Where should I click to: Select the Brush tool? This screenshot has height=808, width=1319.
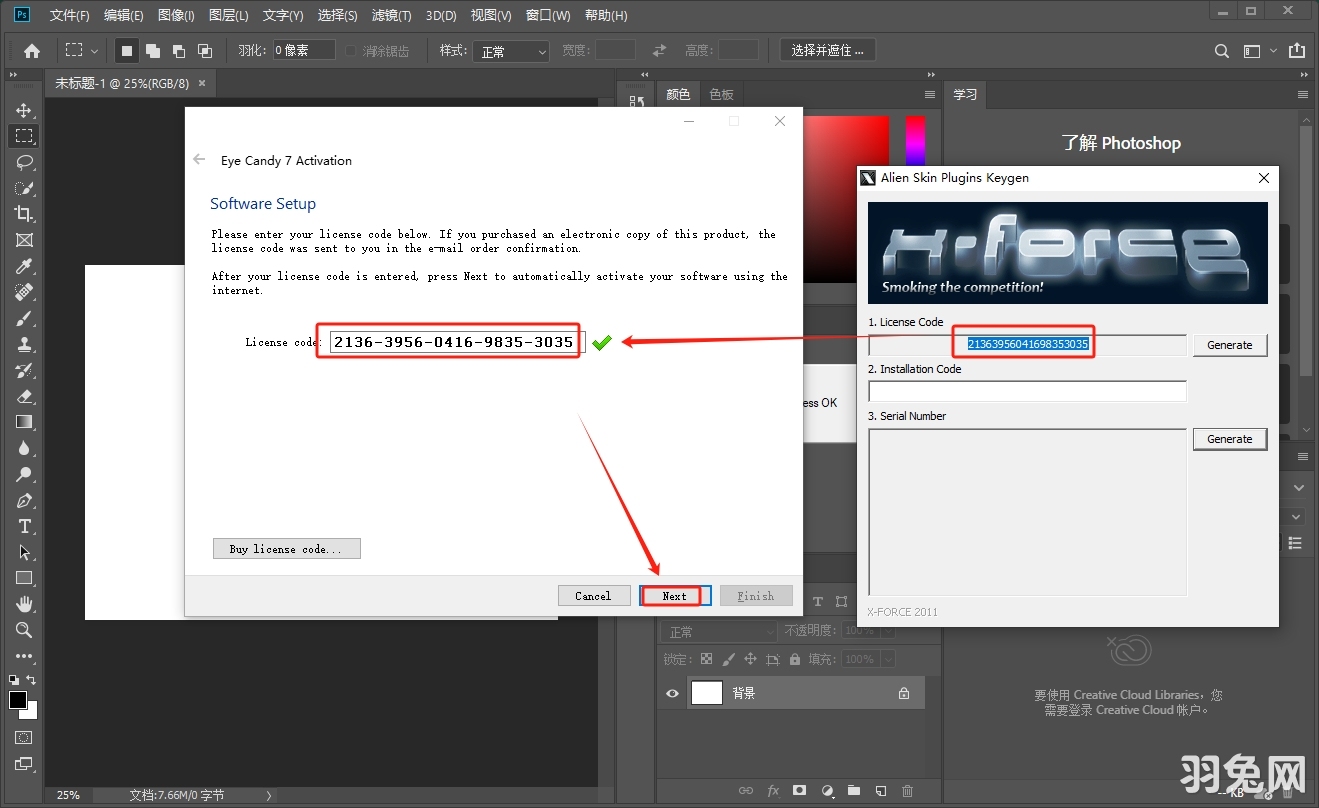[24, 318]
